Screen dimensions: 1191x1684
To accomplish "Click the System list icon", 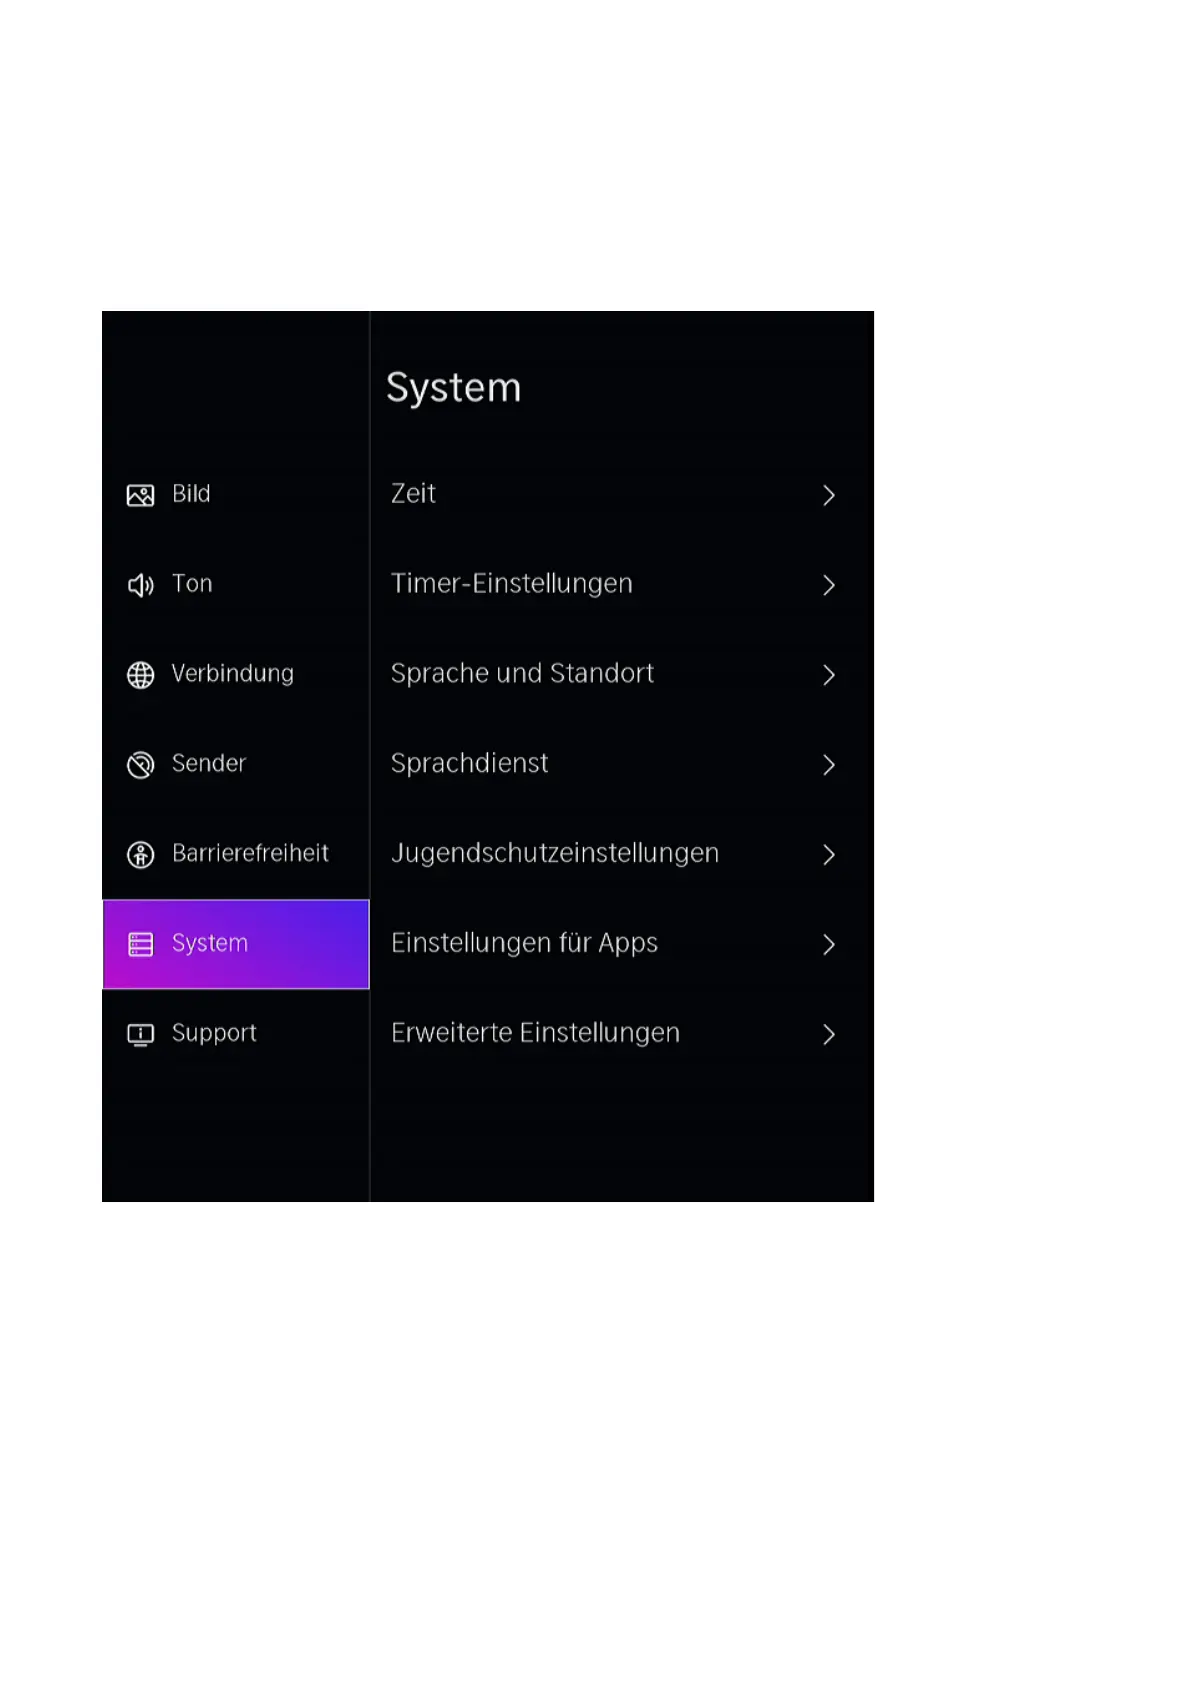I will click(140, 944).
